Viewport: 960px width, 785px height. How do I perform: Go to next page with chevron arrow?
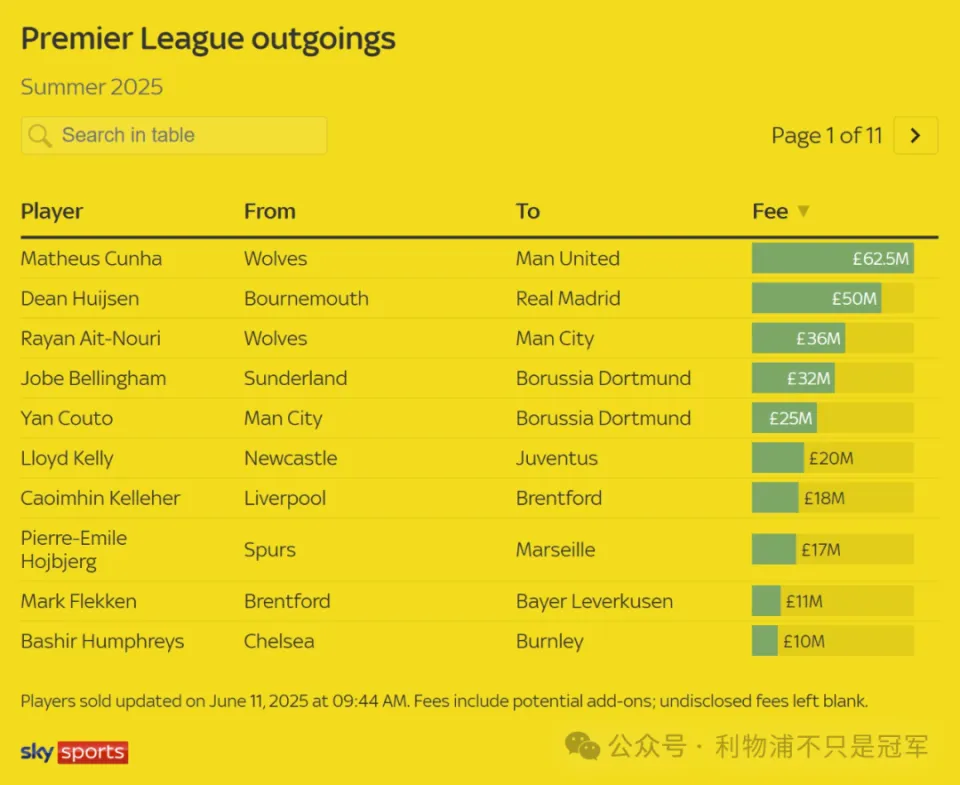[x=915, y=135]
